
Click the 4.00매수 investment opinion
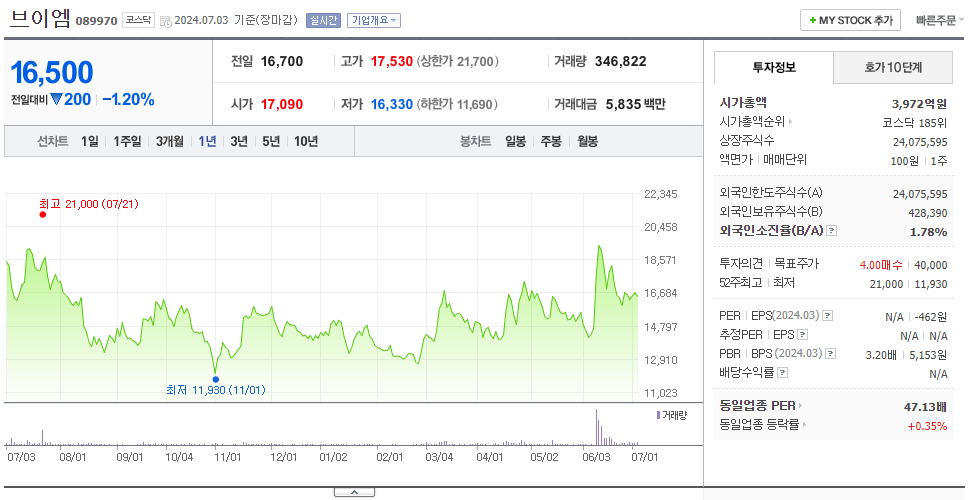click(x=881, y=265)
